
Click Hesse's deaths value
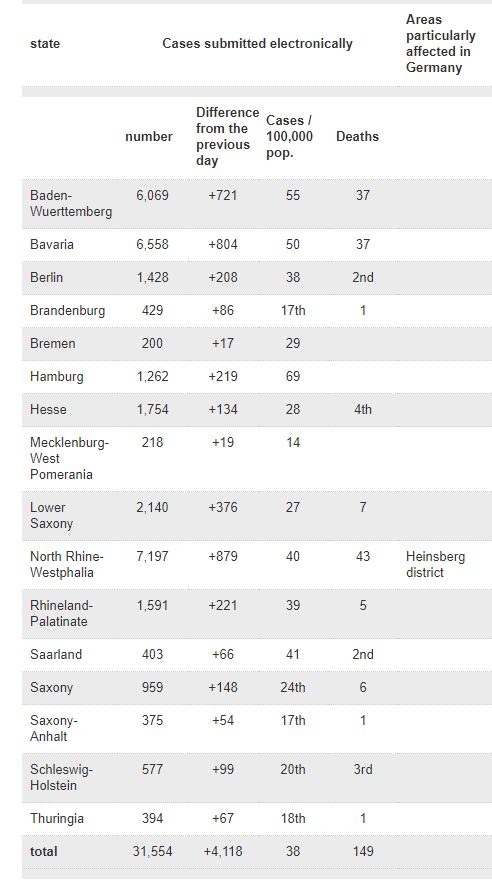pos(363,409)
